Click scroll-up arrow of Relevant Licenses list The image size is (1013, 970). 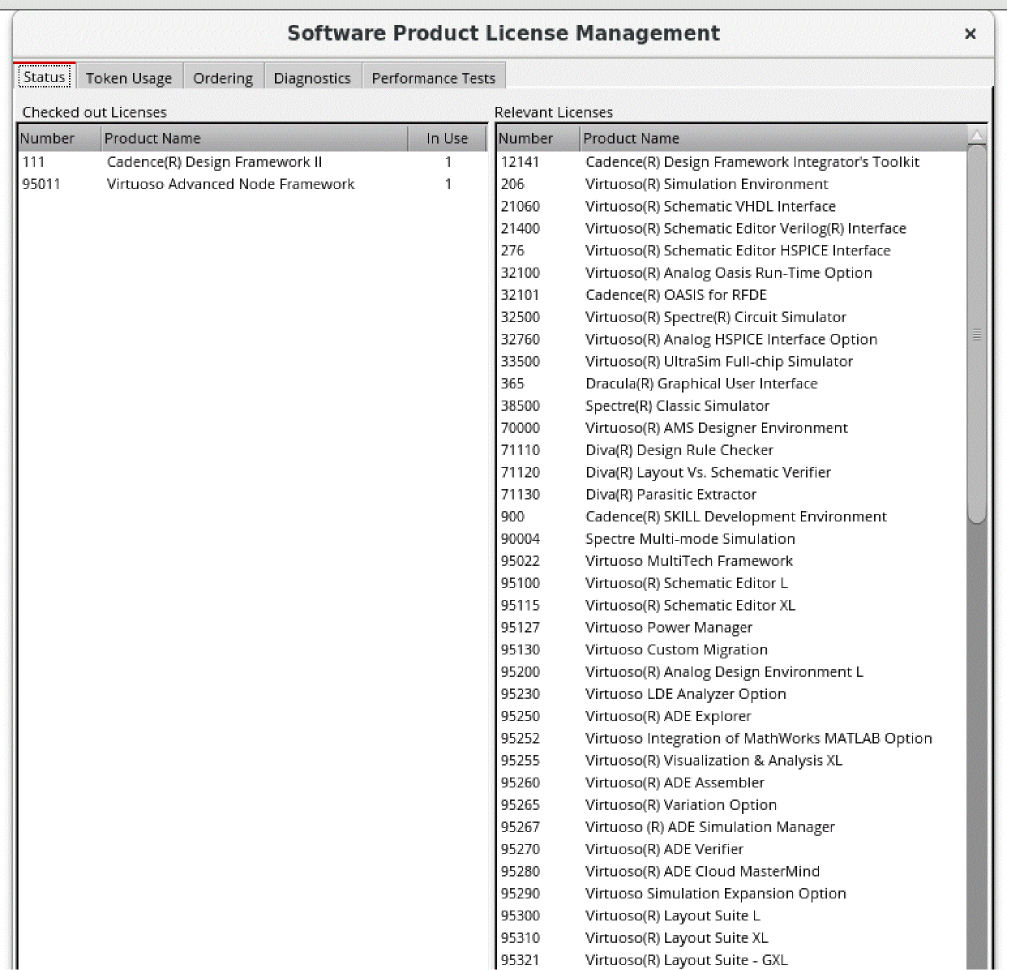coord(977,137)
